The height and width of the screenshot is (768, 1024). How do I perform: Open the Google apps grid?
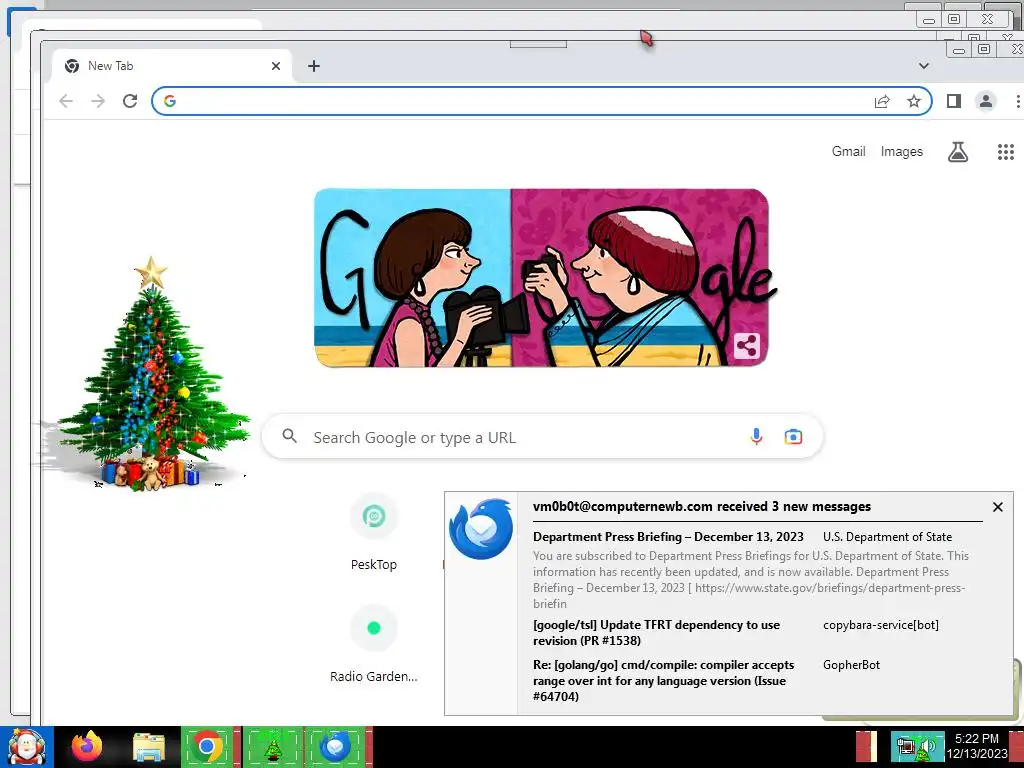click(1006, 152)
